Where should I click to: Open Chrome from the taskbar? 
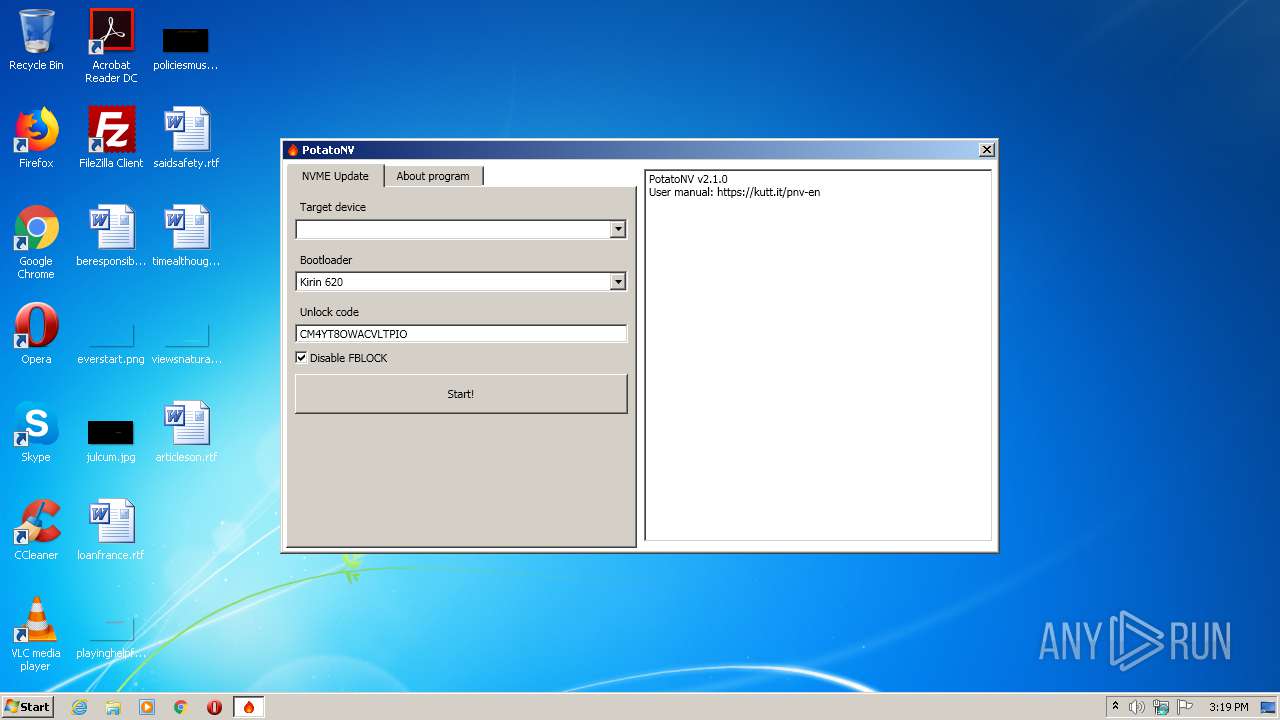point(181,707)
